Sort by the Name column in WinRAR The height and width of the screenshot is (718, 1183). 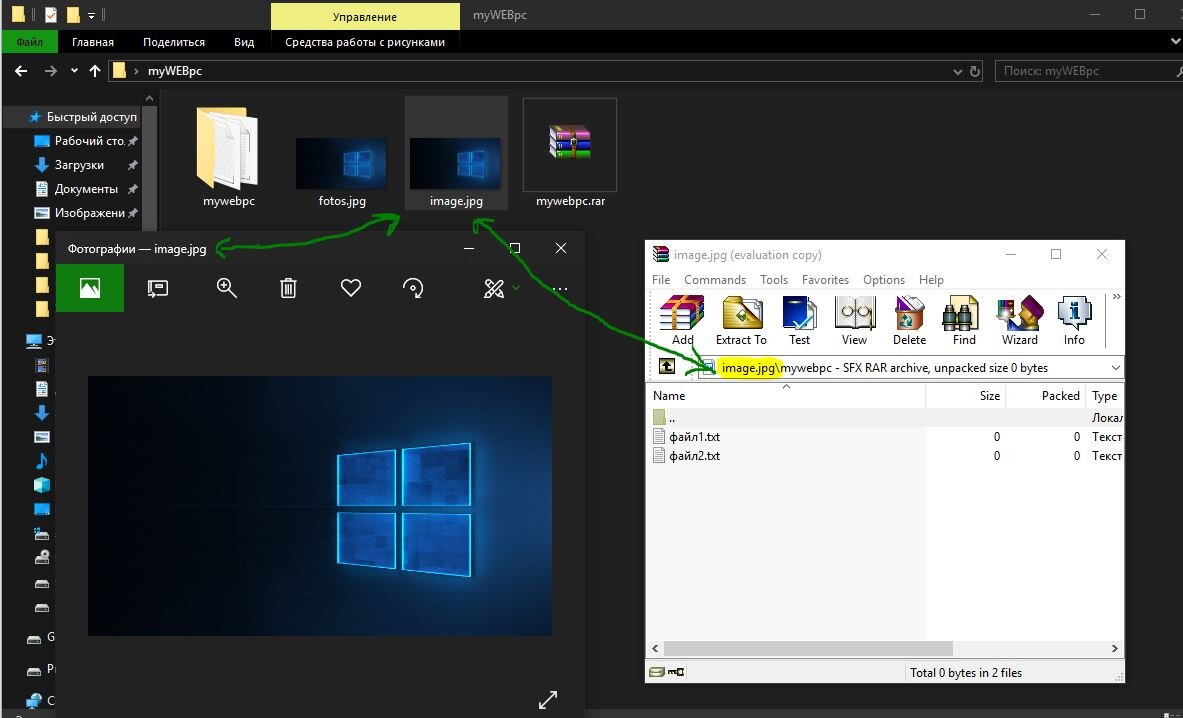tap(786, 396)
